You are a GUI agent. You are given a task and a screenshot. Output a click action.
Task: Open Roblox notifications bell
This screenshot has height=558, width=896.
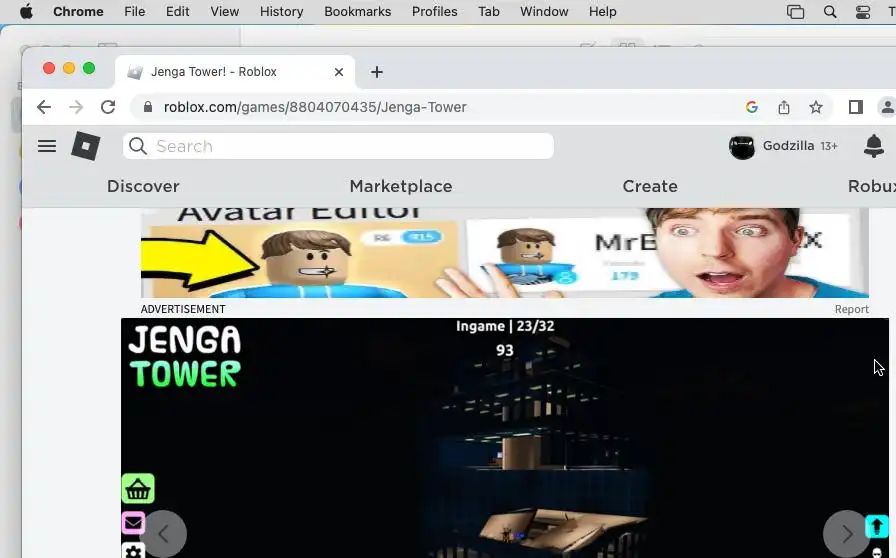coord(874,146)
